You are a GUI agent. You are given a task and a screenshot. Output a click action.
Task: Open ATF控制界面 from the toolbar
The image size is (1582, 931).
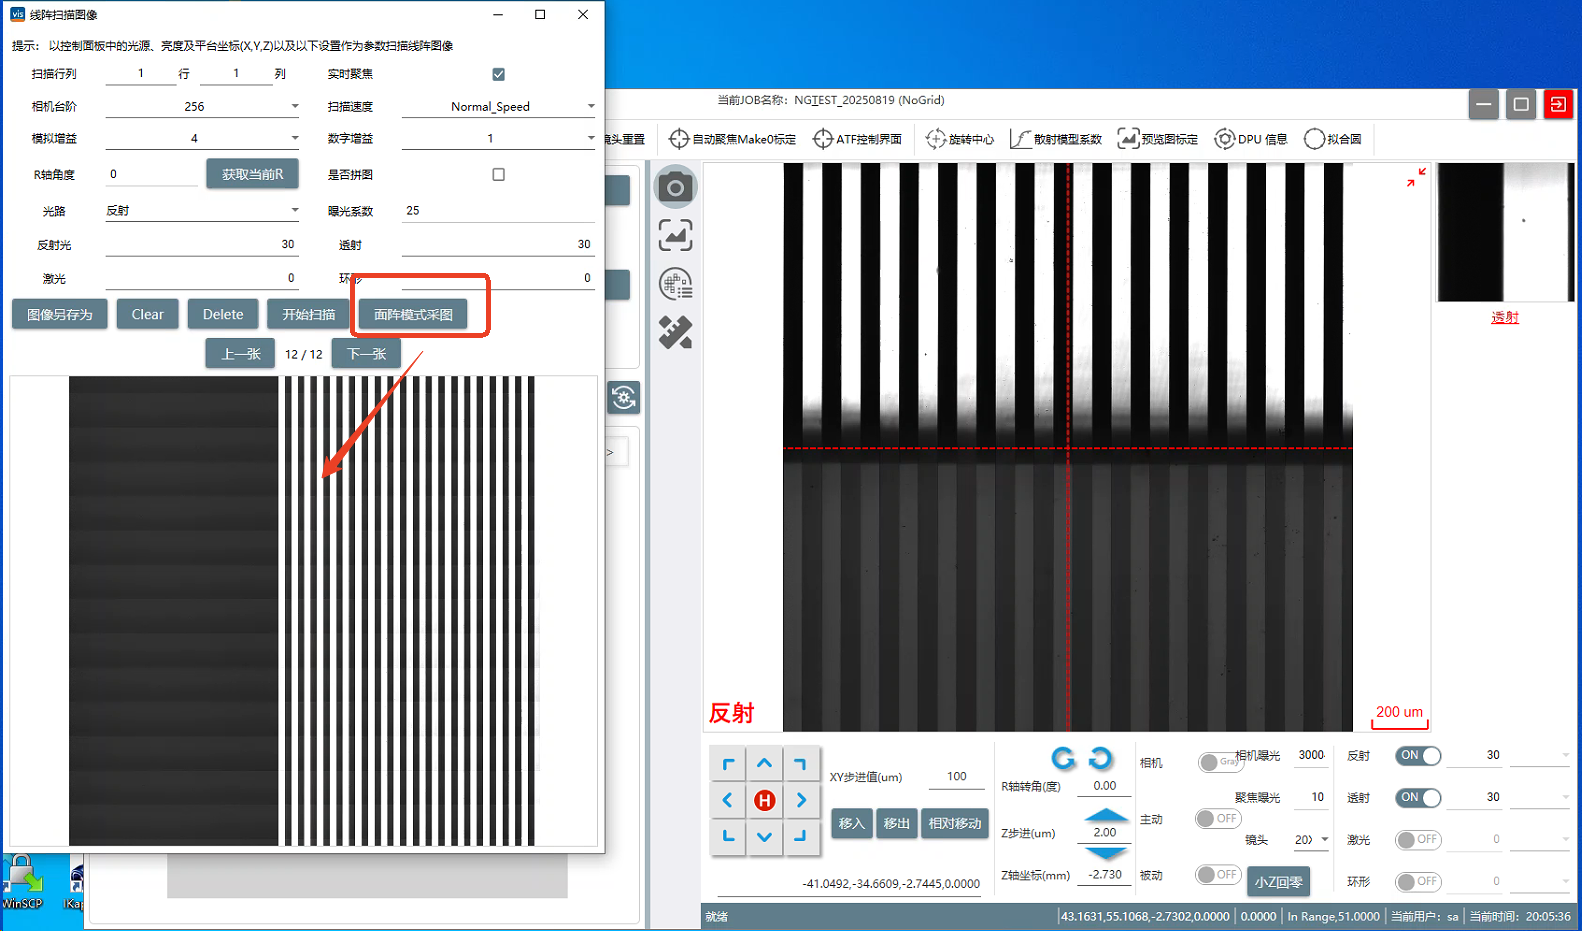coord(858,139)
